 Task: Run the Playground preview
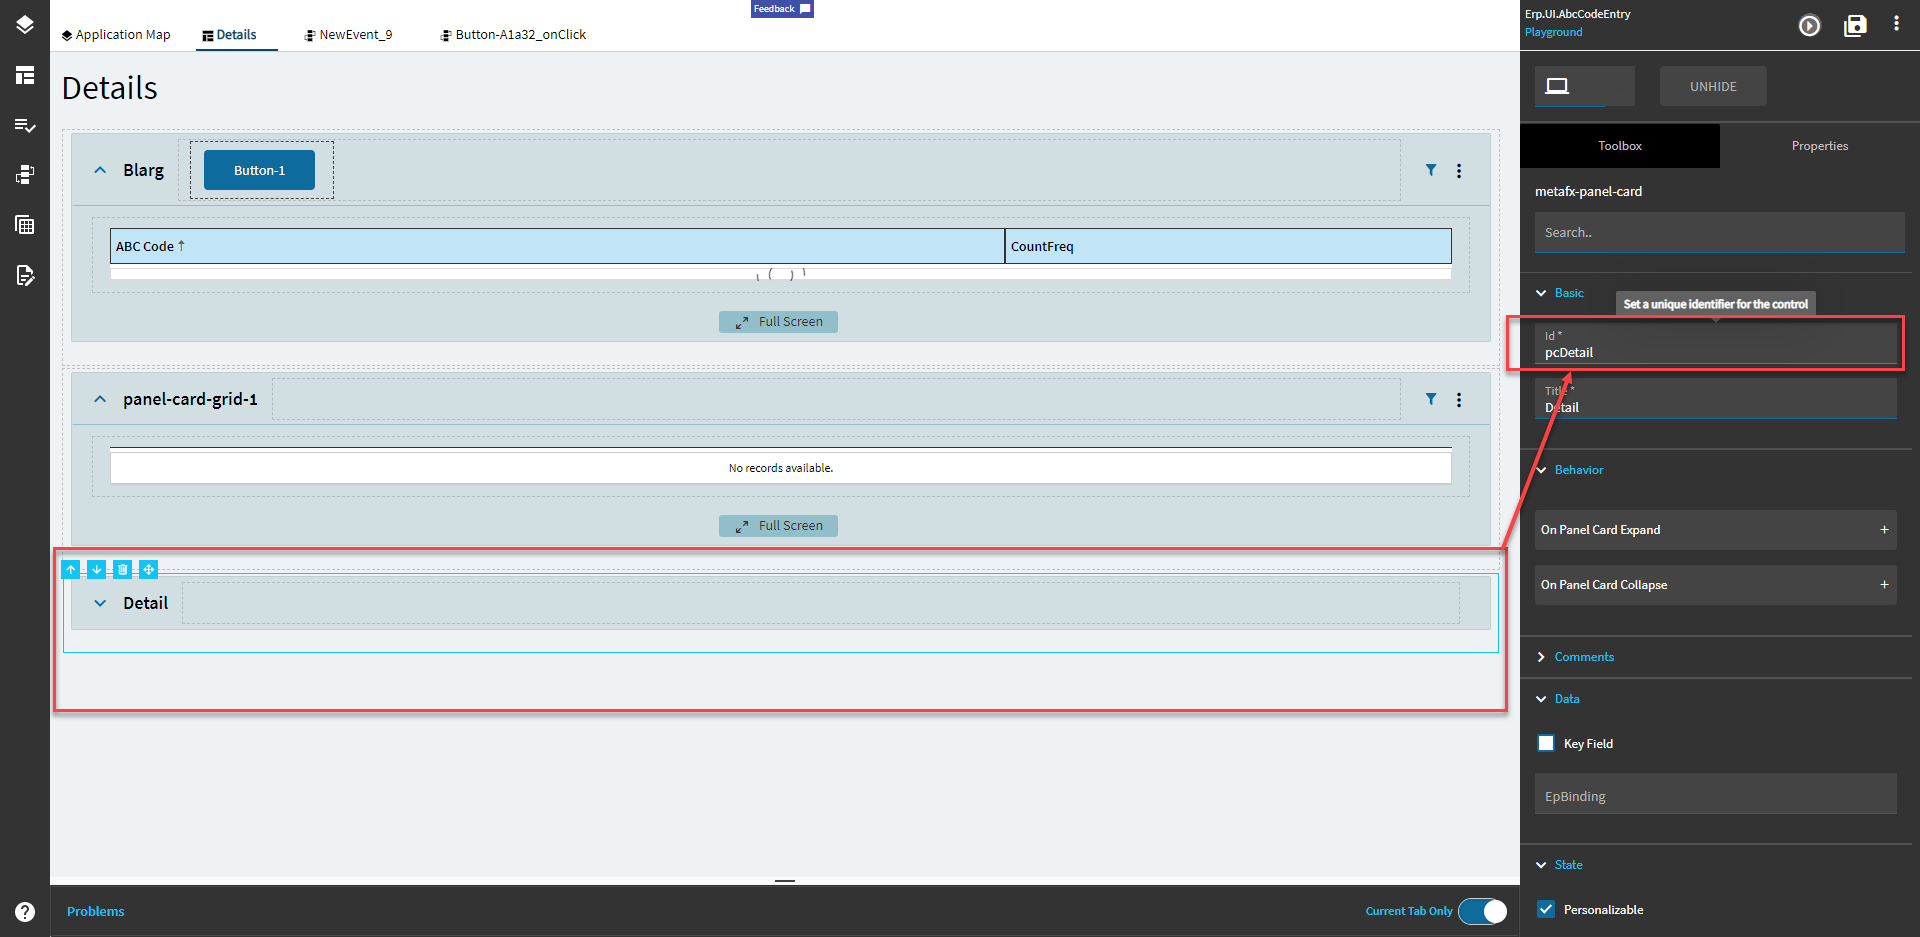[1809, 26]
